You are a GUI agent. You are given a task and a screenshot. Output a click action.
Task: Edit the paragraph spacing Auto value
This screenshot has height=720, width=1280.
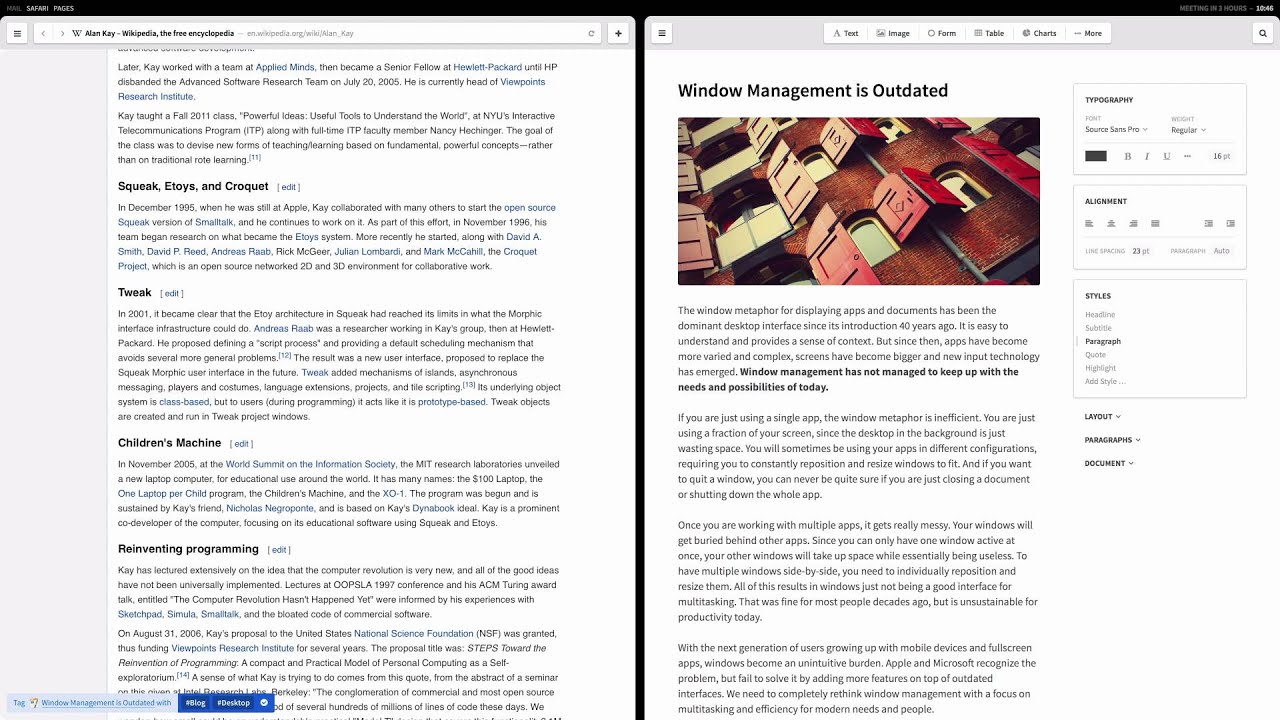point(1221,251)
